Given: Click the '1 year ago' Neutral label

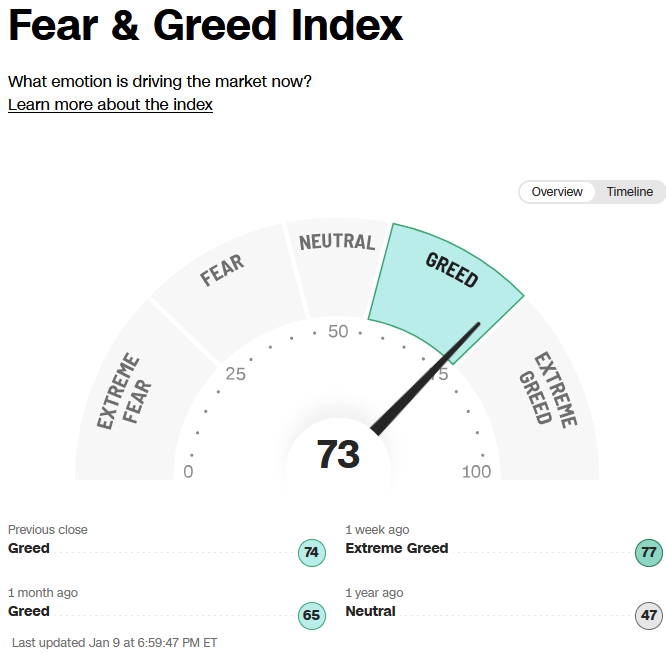Looking at the screenshot, I should click(370, 611).
